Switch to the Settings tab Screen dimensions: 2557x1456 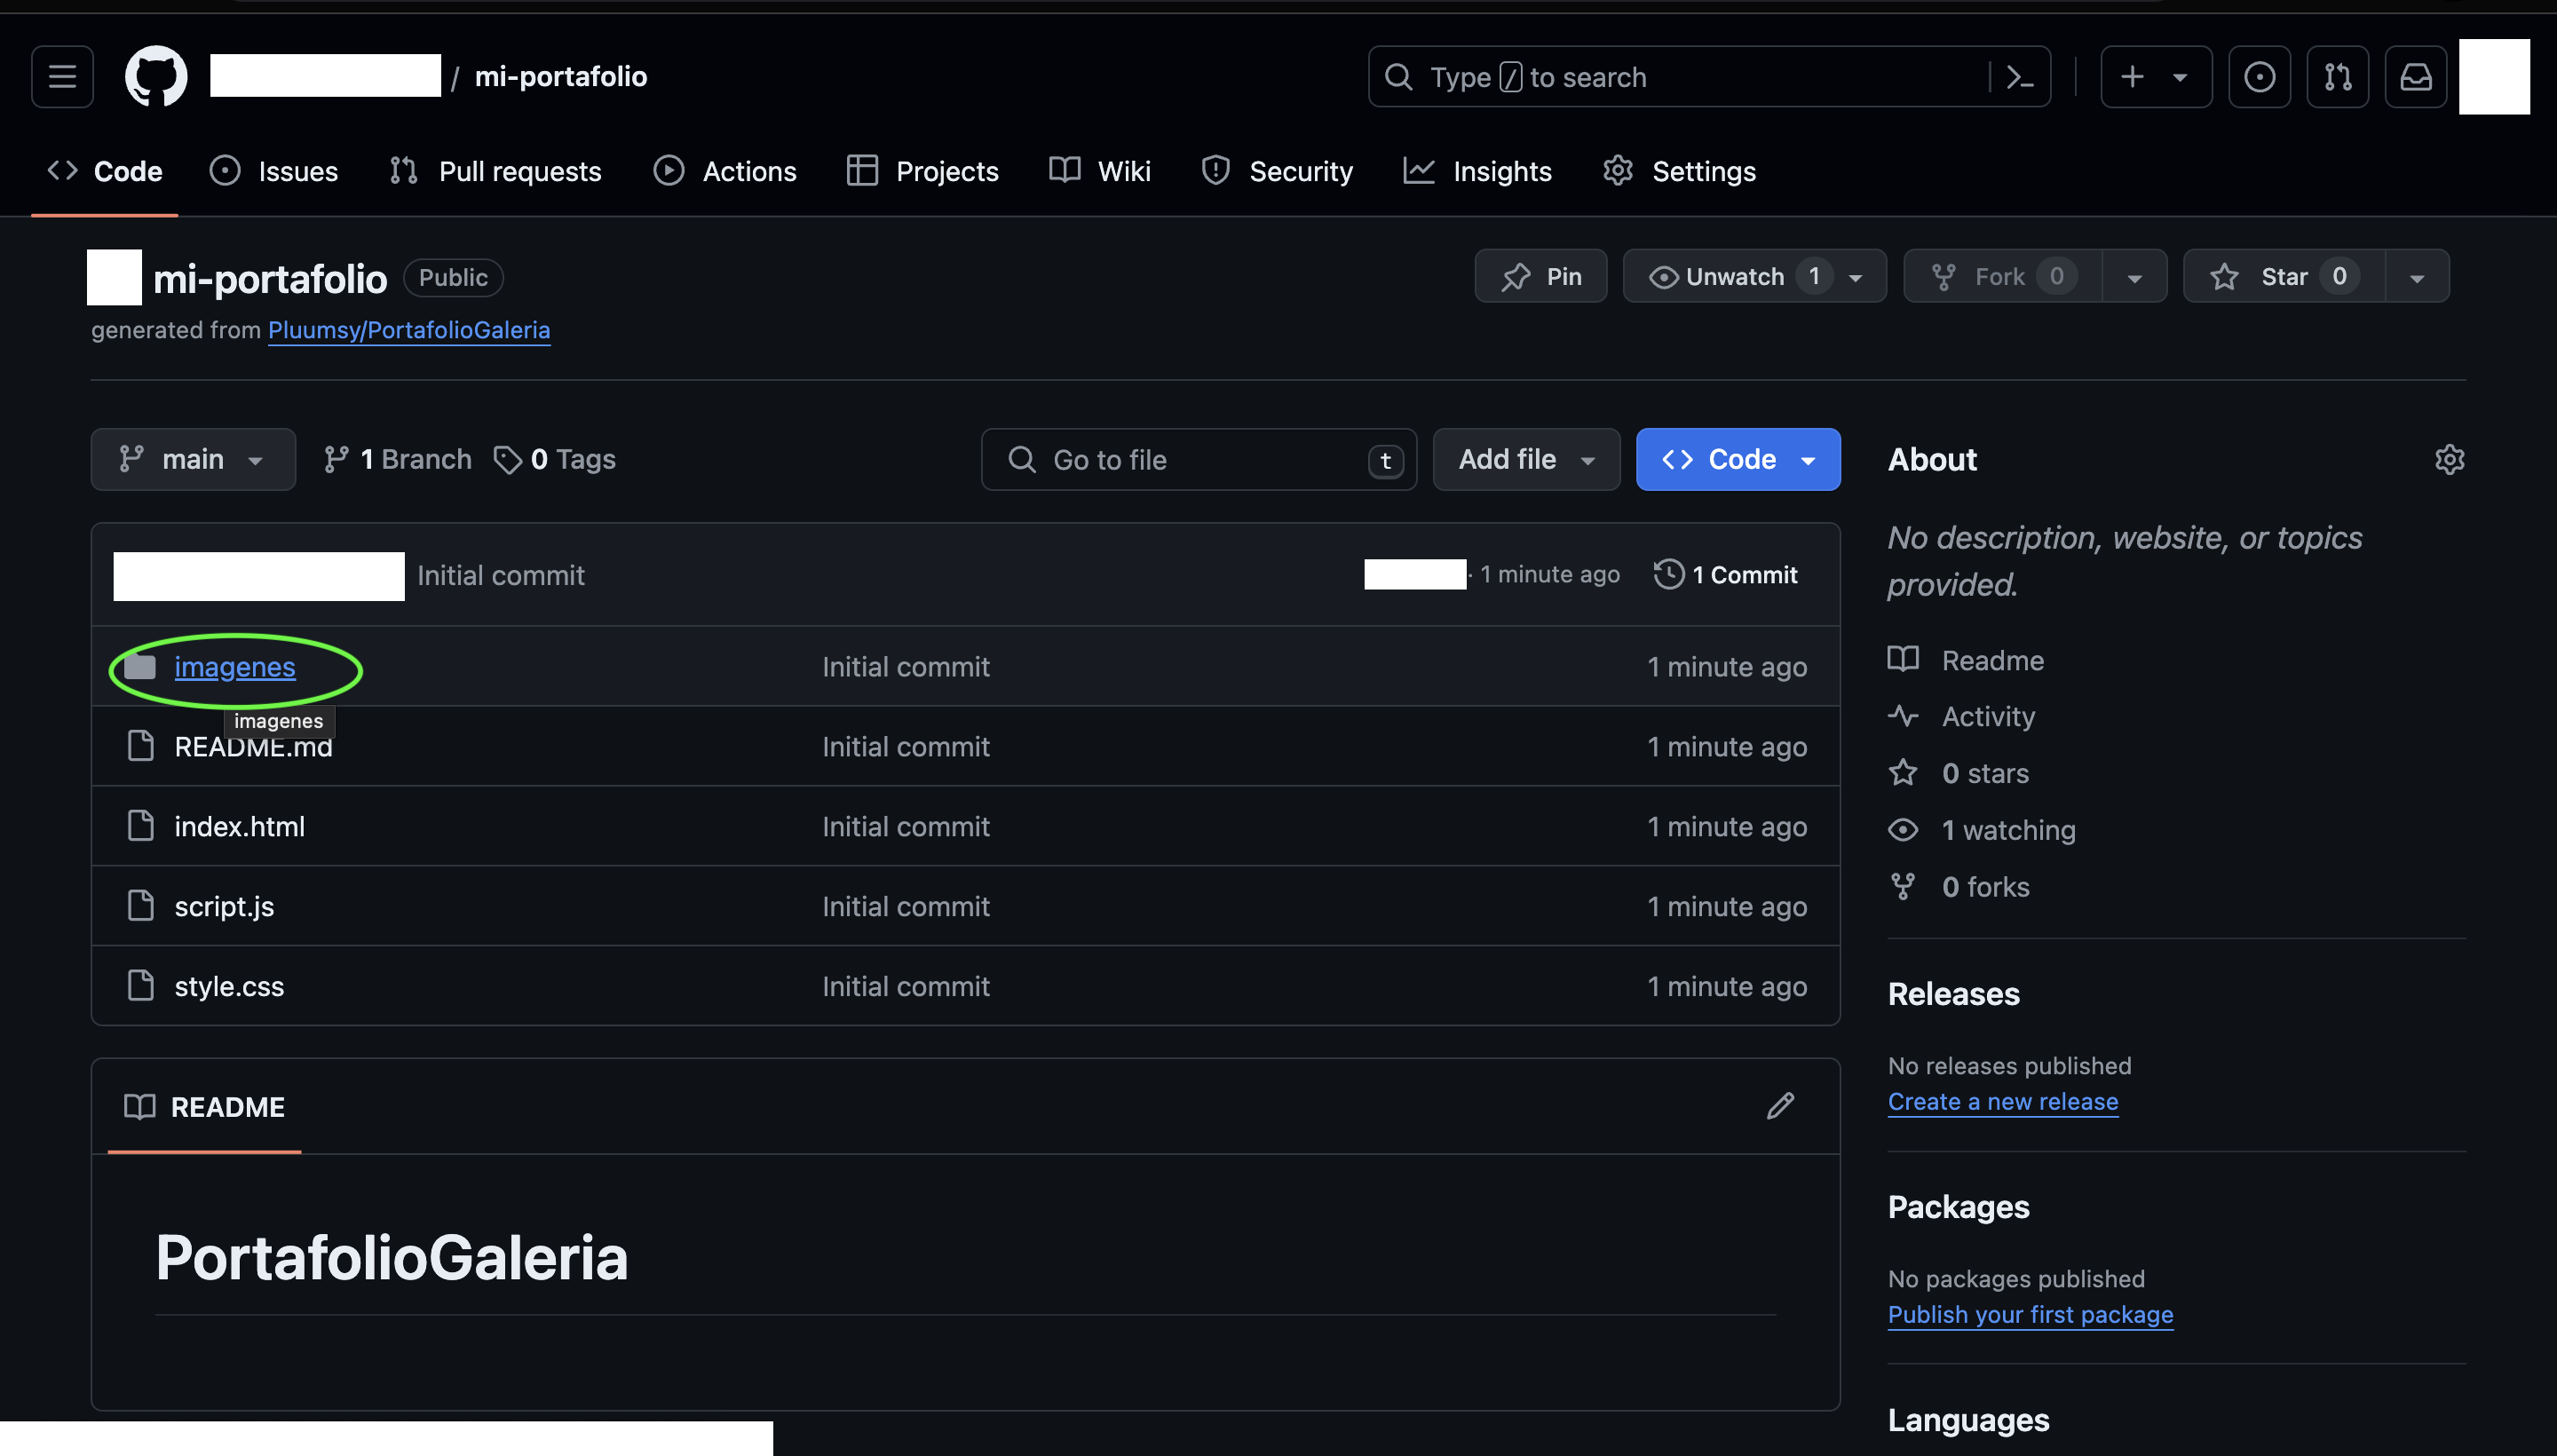pos(1679,171)
